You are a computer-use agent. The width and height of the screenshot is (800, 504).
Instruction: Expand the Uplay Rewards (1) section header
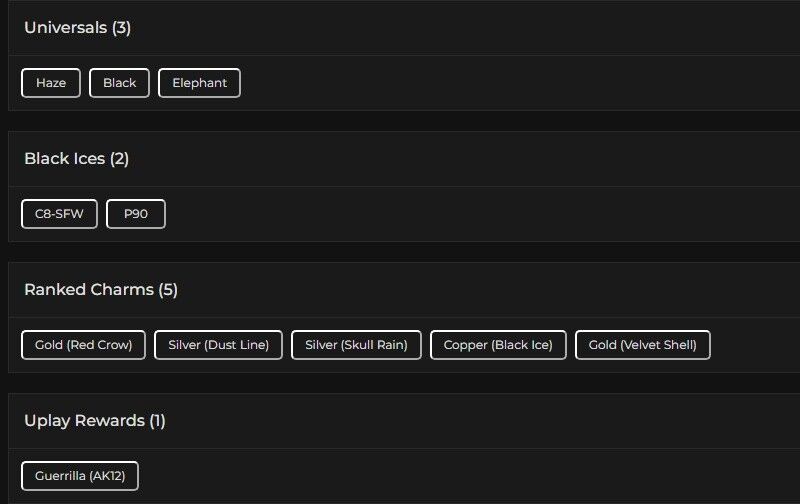(94, 421)
